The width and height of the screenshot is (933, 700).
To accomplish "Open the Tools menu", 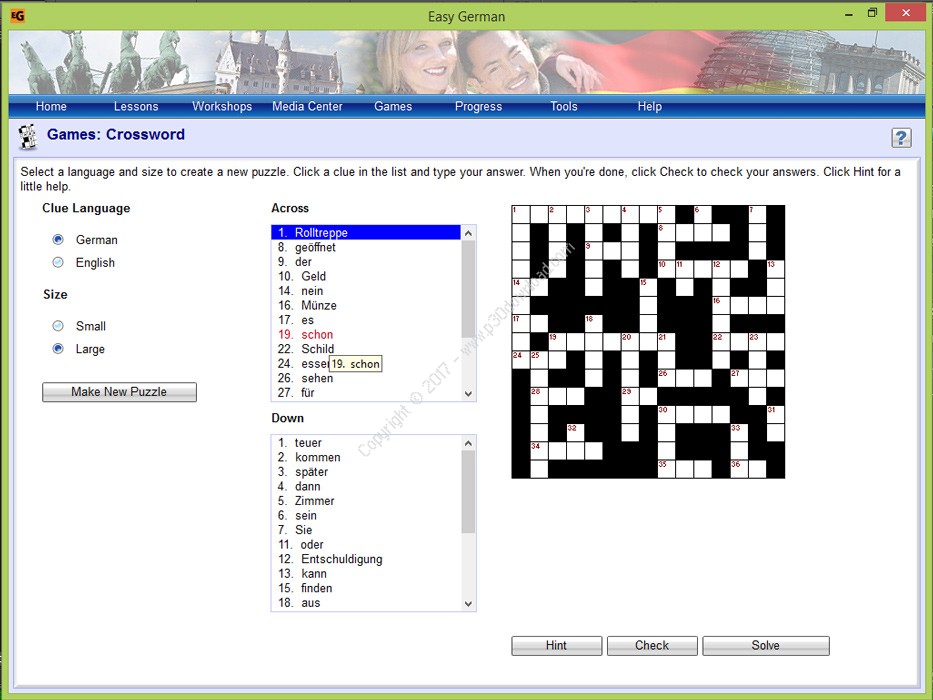I will [x=564, y=107].
